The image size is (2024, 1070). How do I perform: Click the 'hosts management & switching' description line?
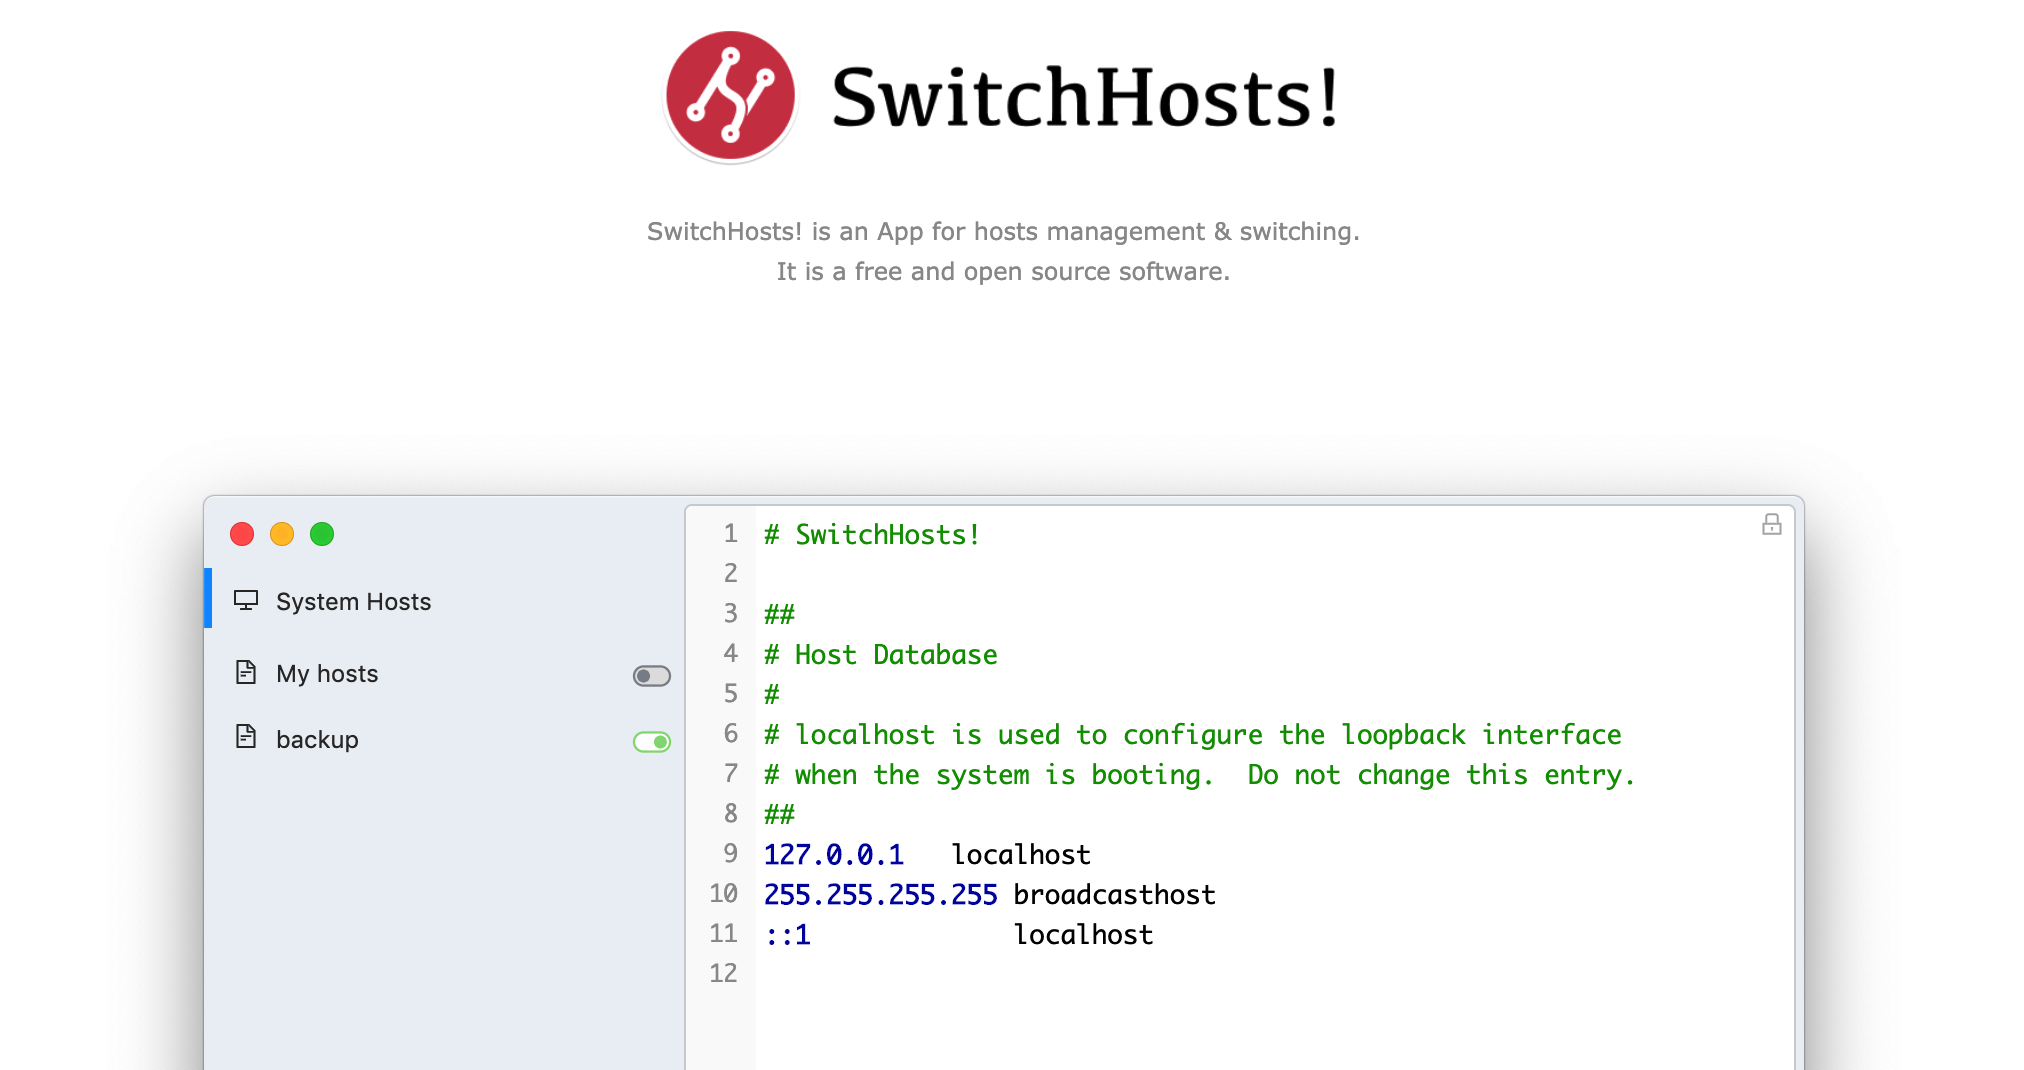tap(1003, 232)
